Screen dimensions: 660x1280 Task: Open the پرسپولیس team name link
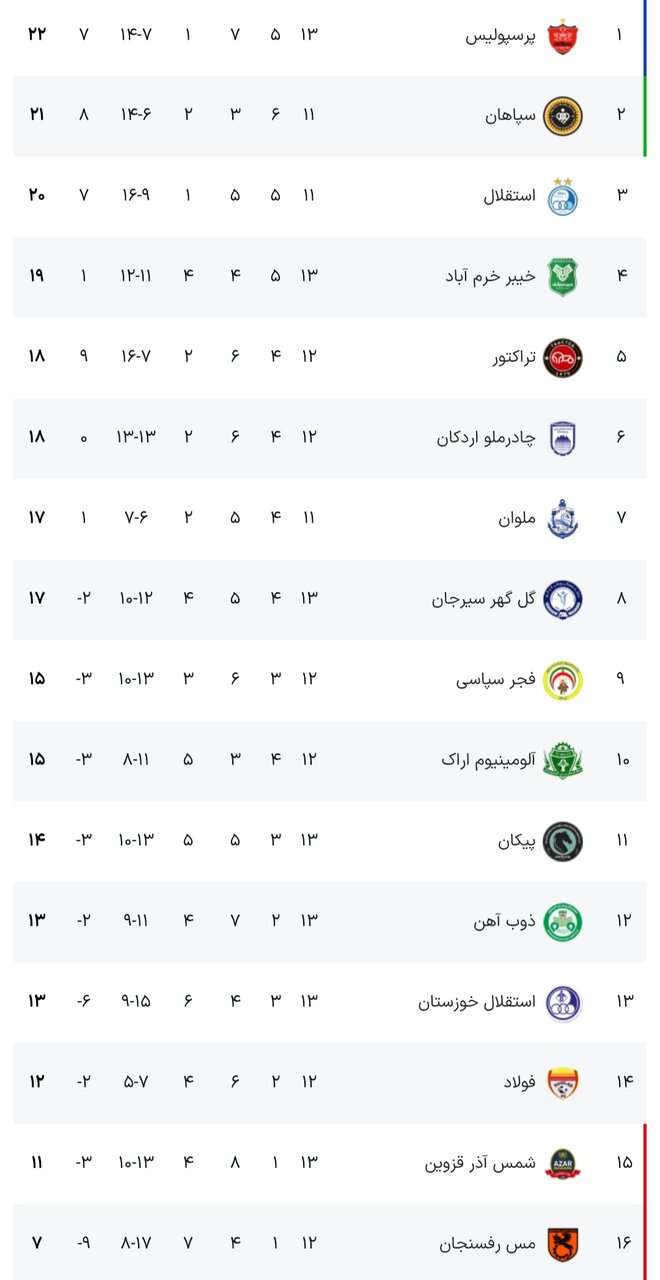[501, 36]
